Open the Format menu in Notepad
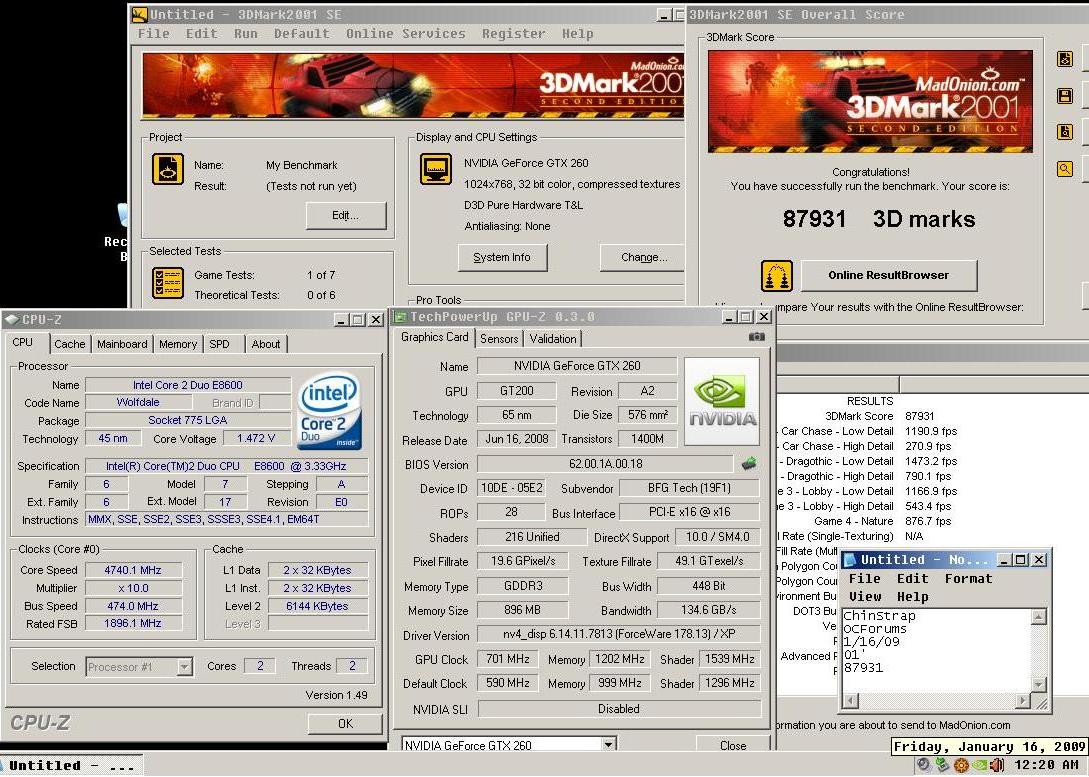 [968, 578]
